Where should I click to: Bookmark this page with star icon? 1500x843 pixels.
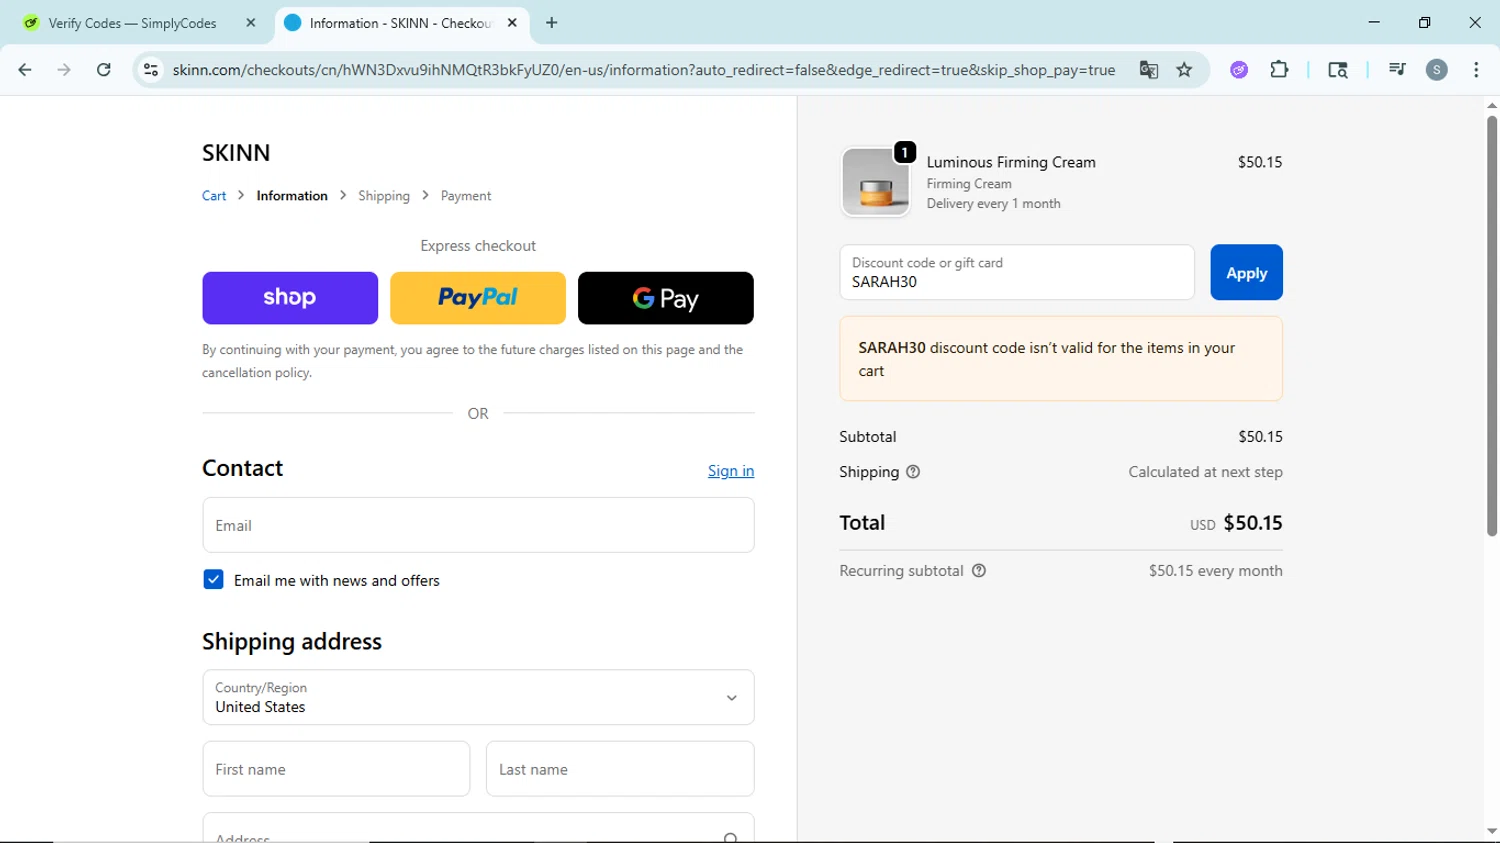click(1185, 70)
